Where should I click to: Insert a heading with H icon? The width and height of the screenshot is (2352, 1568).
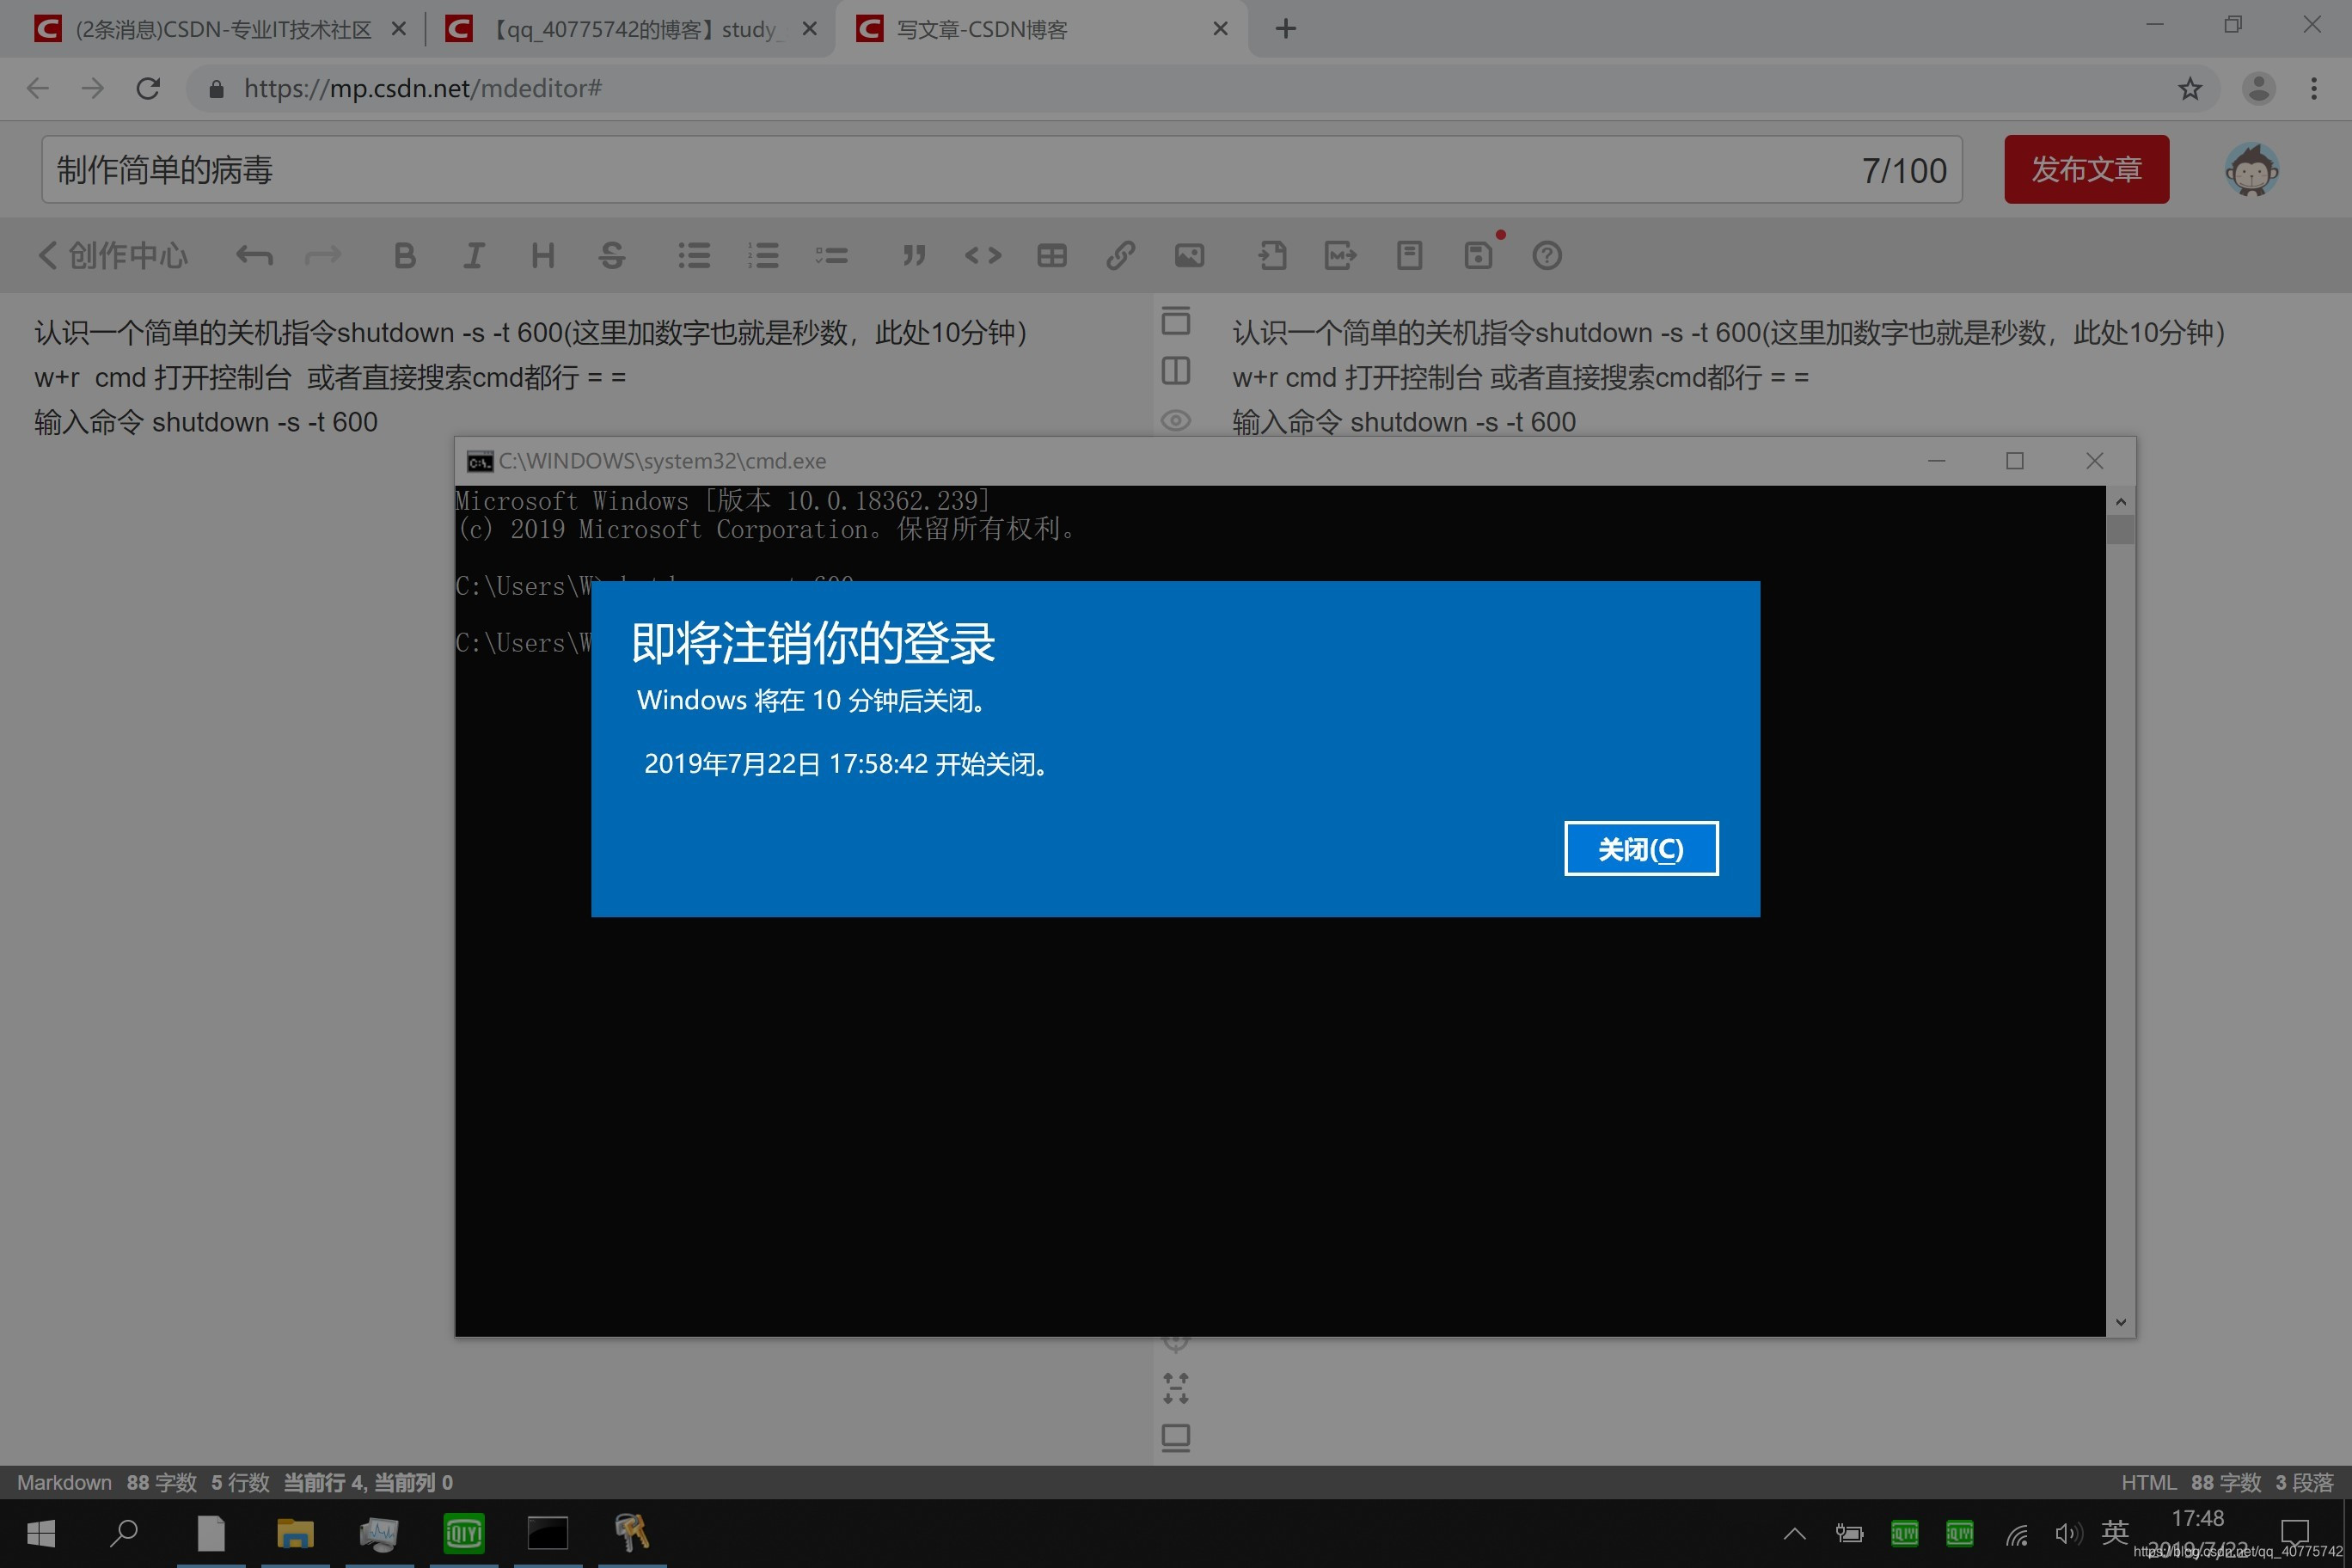(543, 256)
